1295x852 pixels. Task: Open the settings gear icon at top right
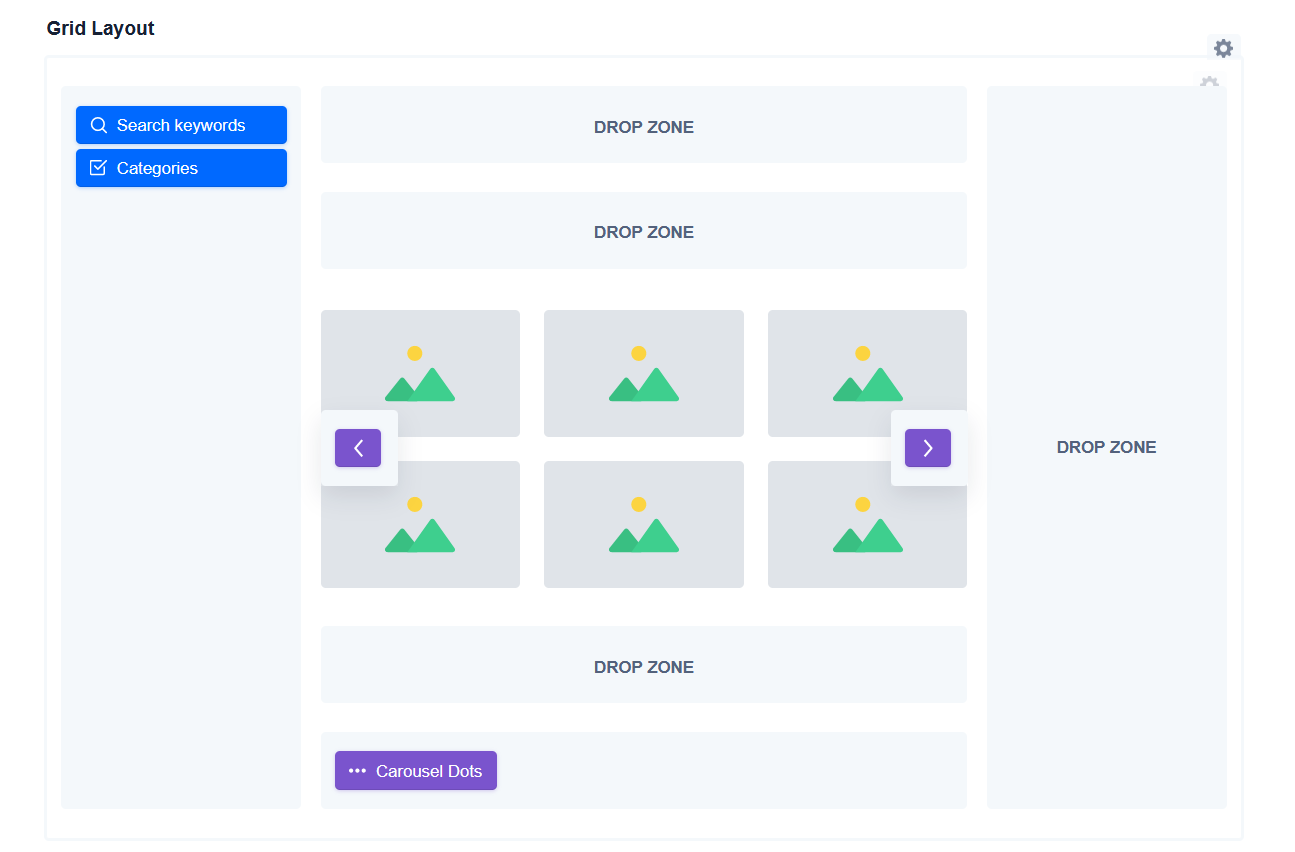[1223, 48]
